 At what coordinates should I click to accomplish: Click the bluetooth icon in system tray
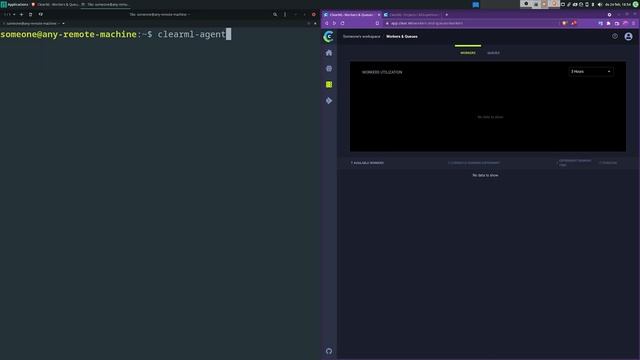tap(593, 4)
